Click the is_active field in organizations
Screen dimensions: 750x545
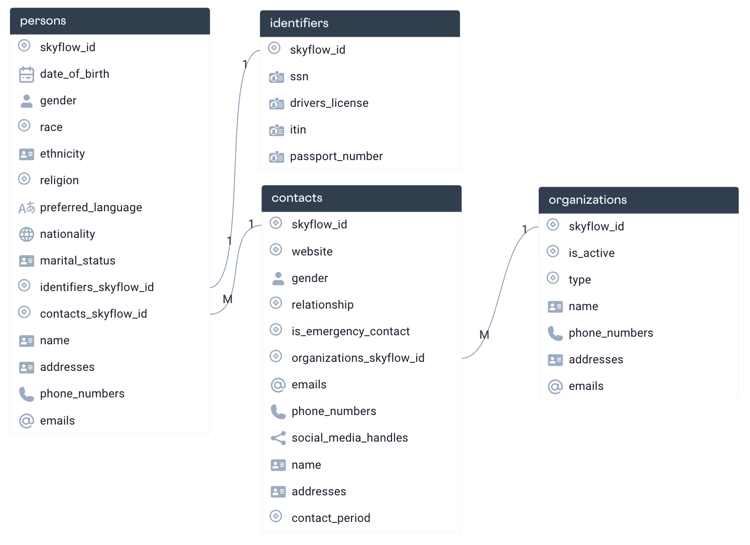click(639, 253)
